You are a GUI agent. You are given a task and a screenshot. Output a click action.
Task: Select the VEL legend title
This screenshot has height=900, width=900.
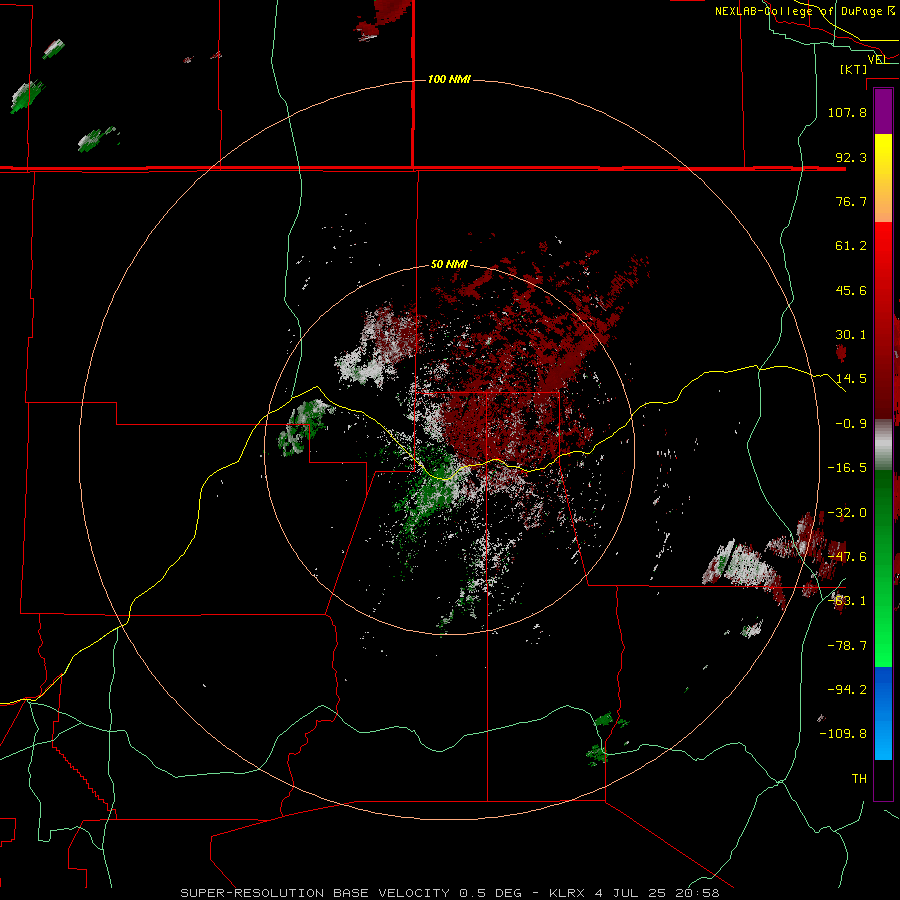(x=877, y=59)
